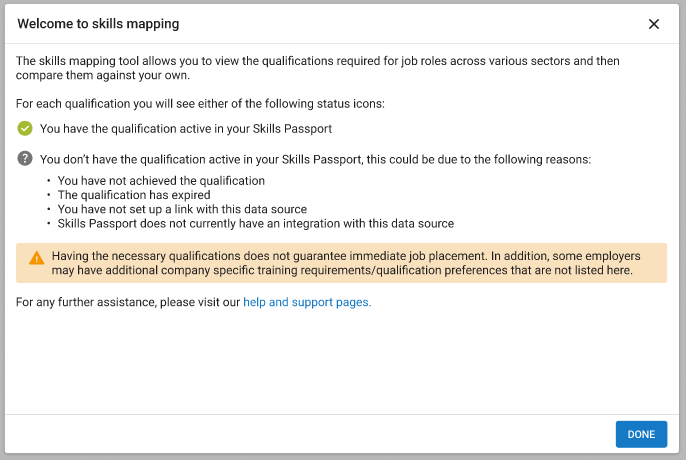686x460 pixels.
Task: Click the empty footer area left of DONE
Action: [x=300, y=434]
